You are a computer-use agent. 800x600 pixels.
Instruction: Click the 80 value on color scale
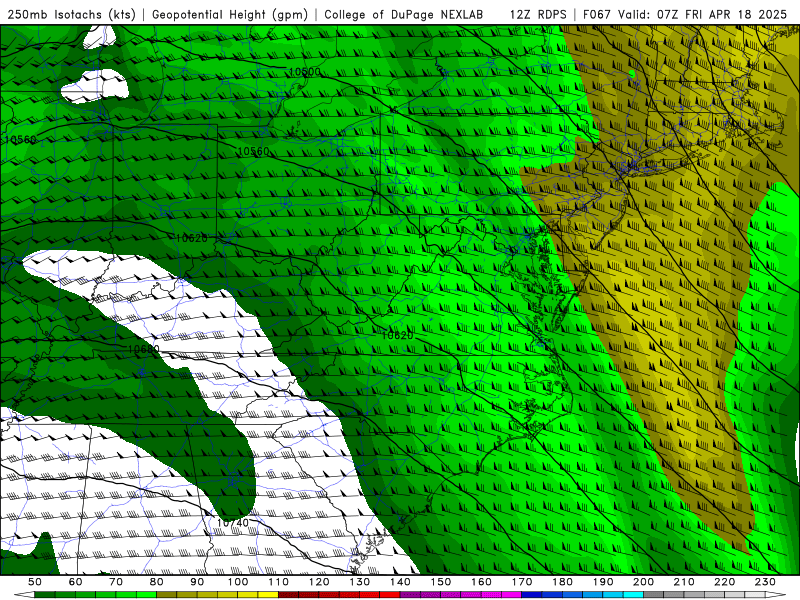coord(157,582)
